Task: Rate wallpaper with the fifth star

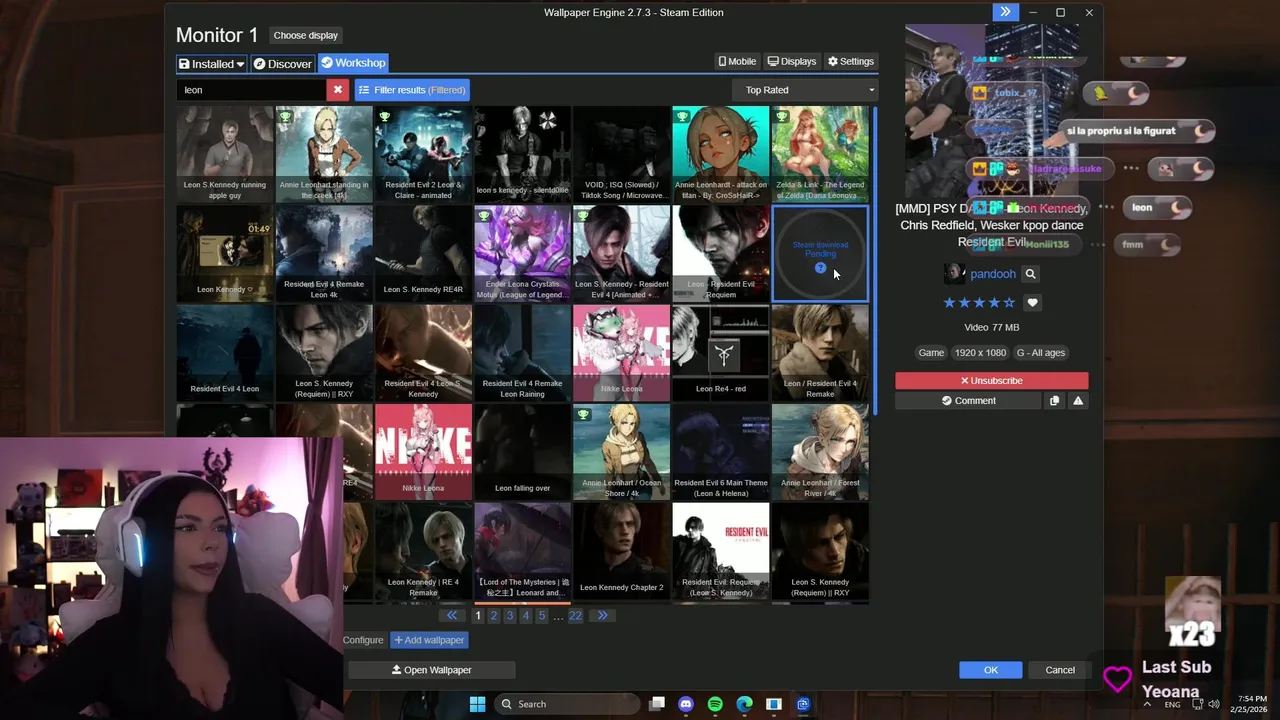Action: coord(1010,303)
